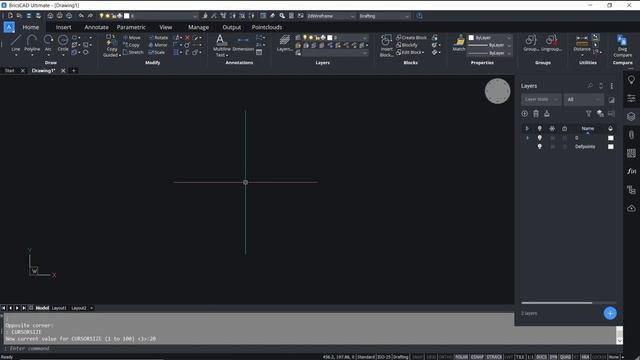
Task: Click the Ungroup tool
Action: (x=551, y=43)
